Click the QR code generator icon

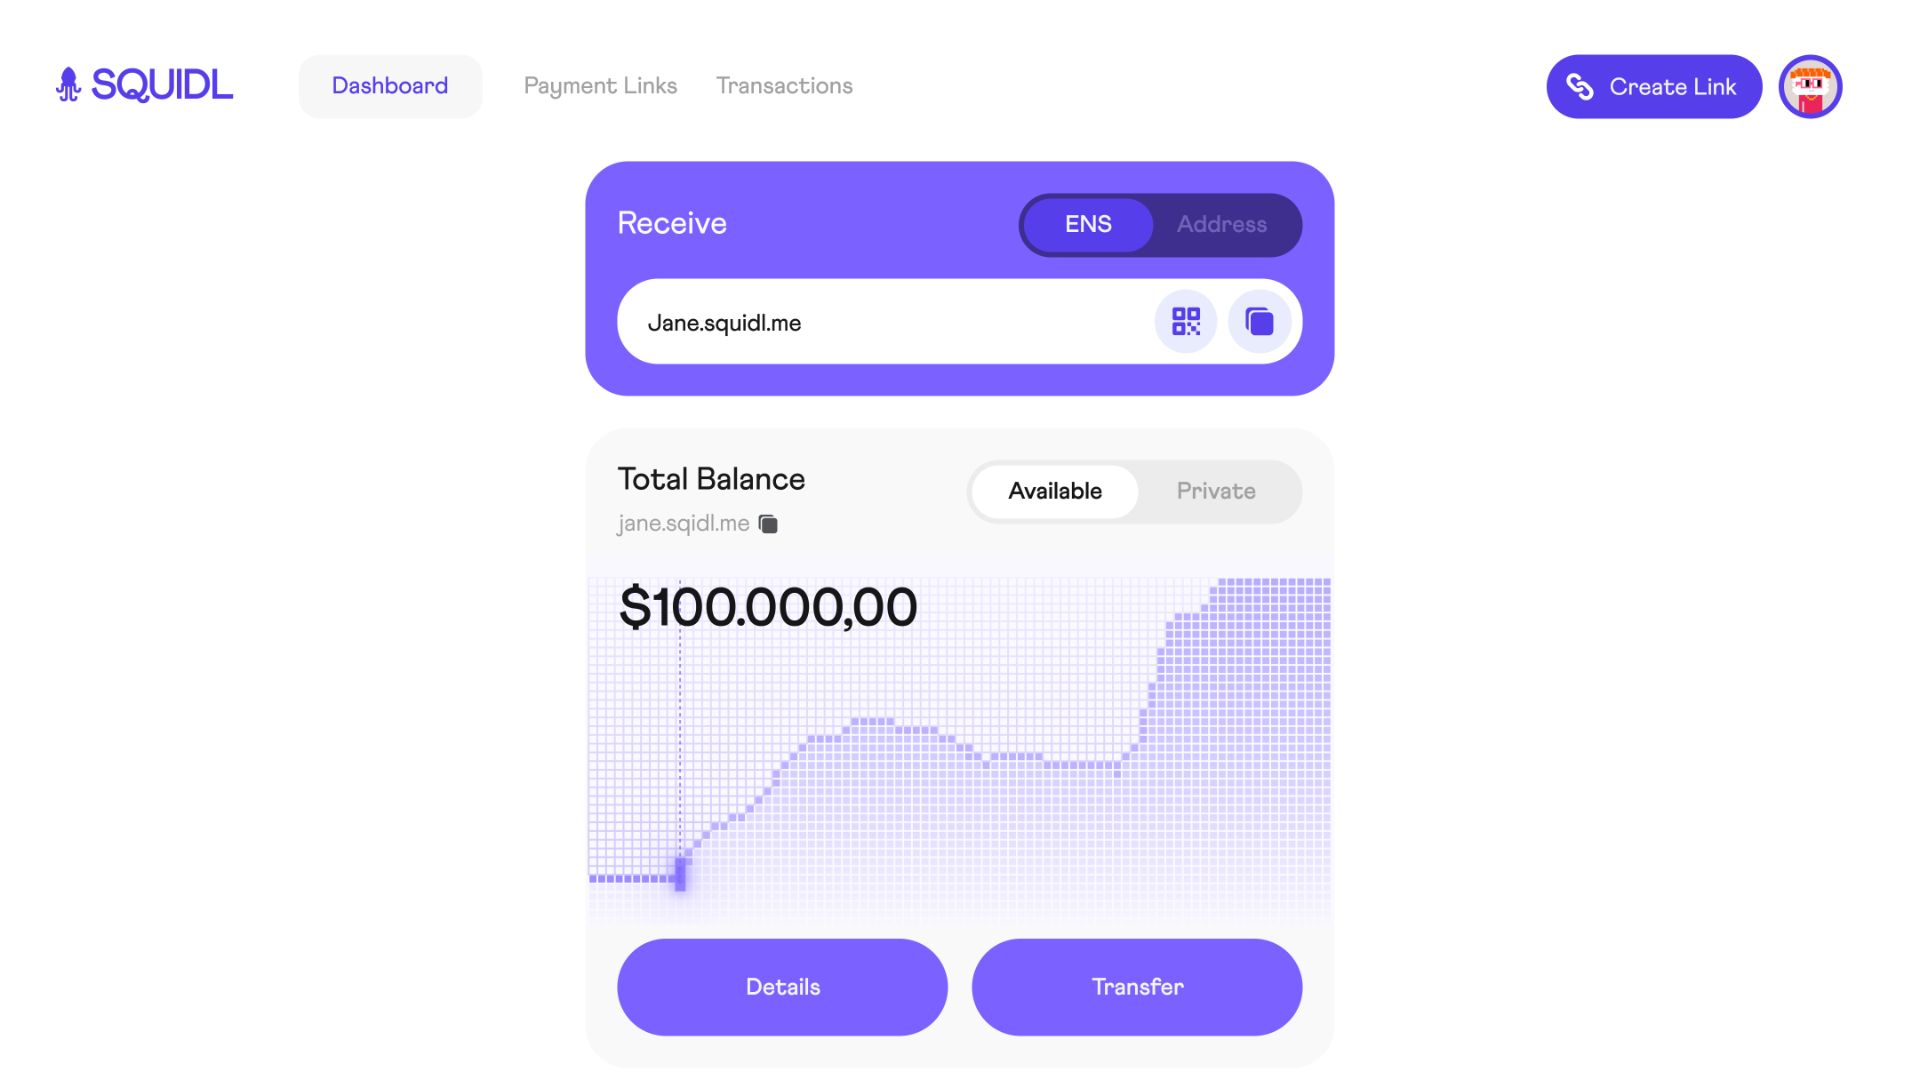coord(1184,320)
